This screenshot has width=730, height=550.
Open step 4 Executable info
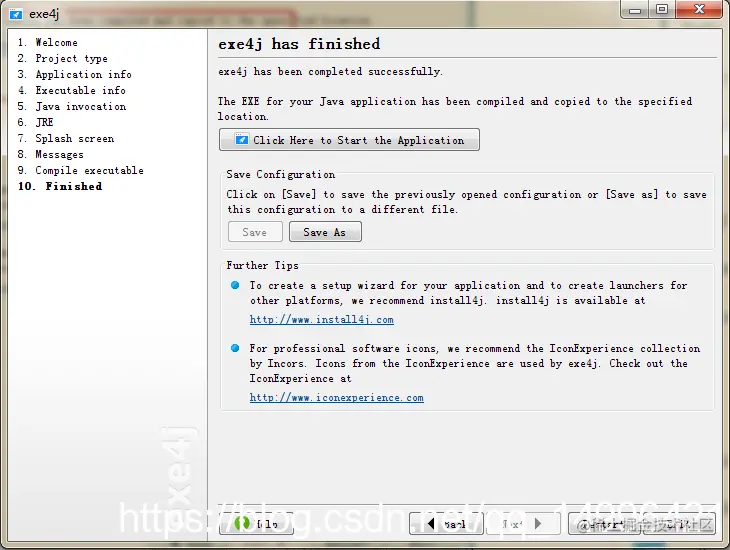click(72, 90)
